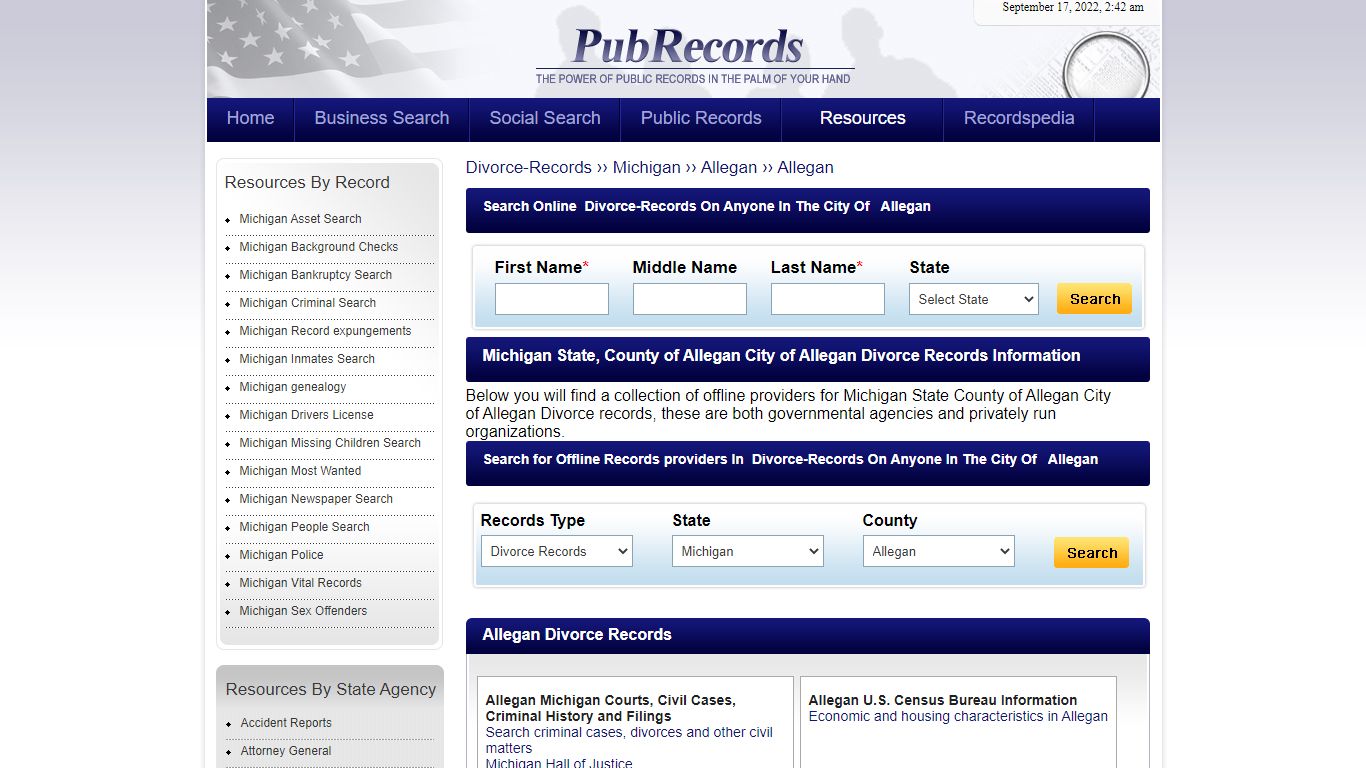
Task: Click Michigan Hall of Justice link
Action: tap(559, 763)
